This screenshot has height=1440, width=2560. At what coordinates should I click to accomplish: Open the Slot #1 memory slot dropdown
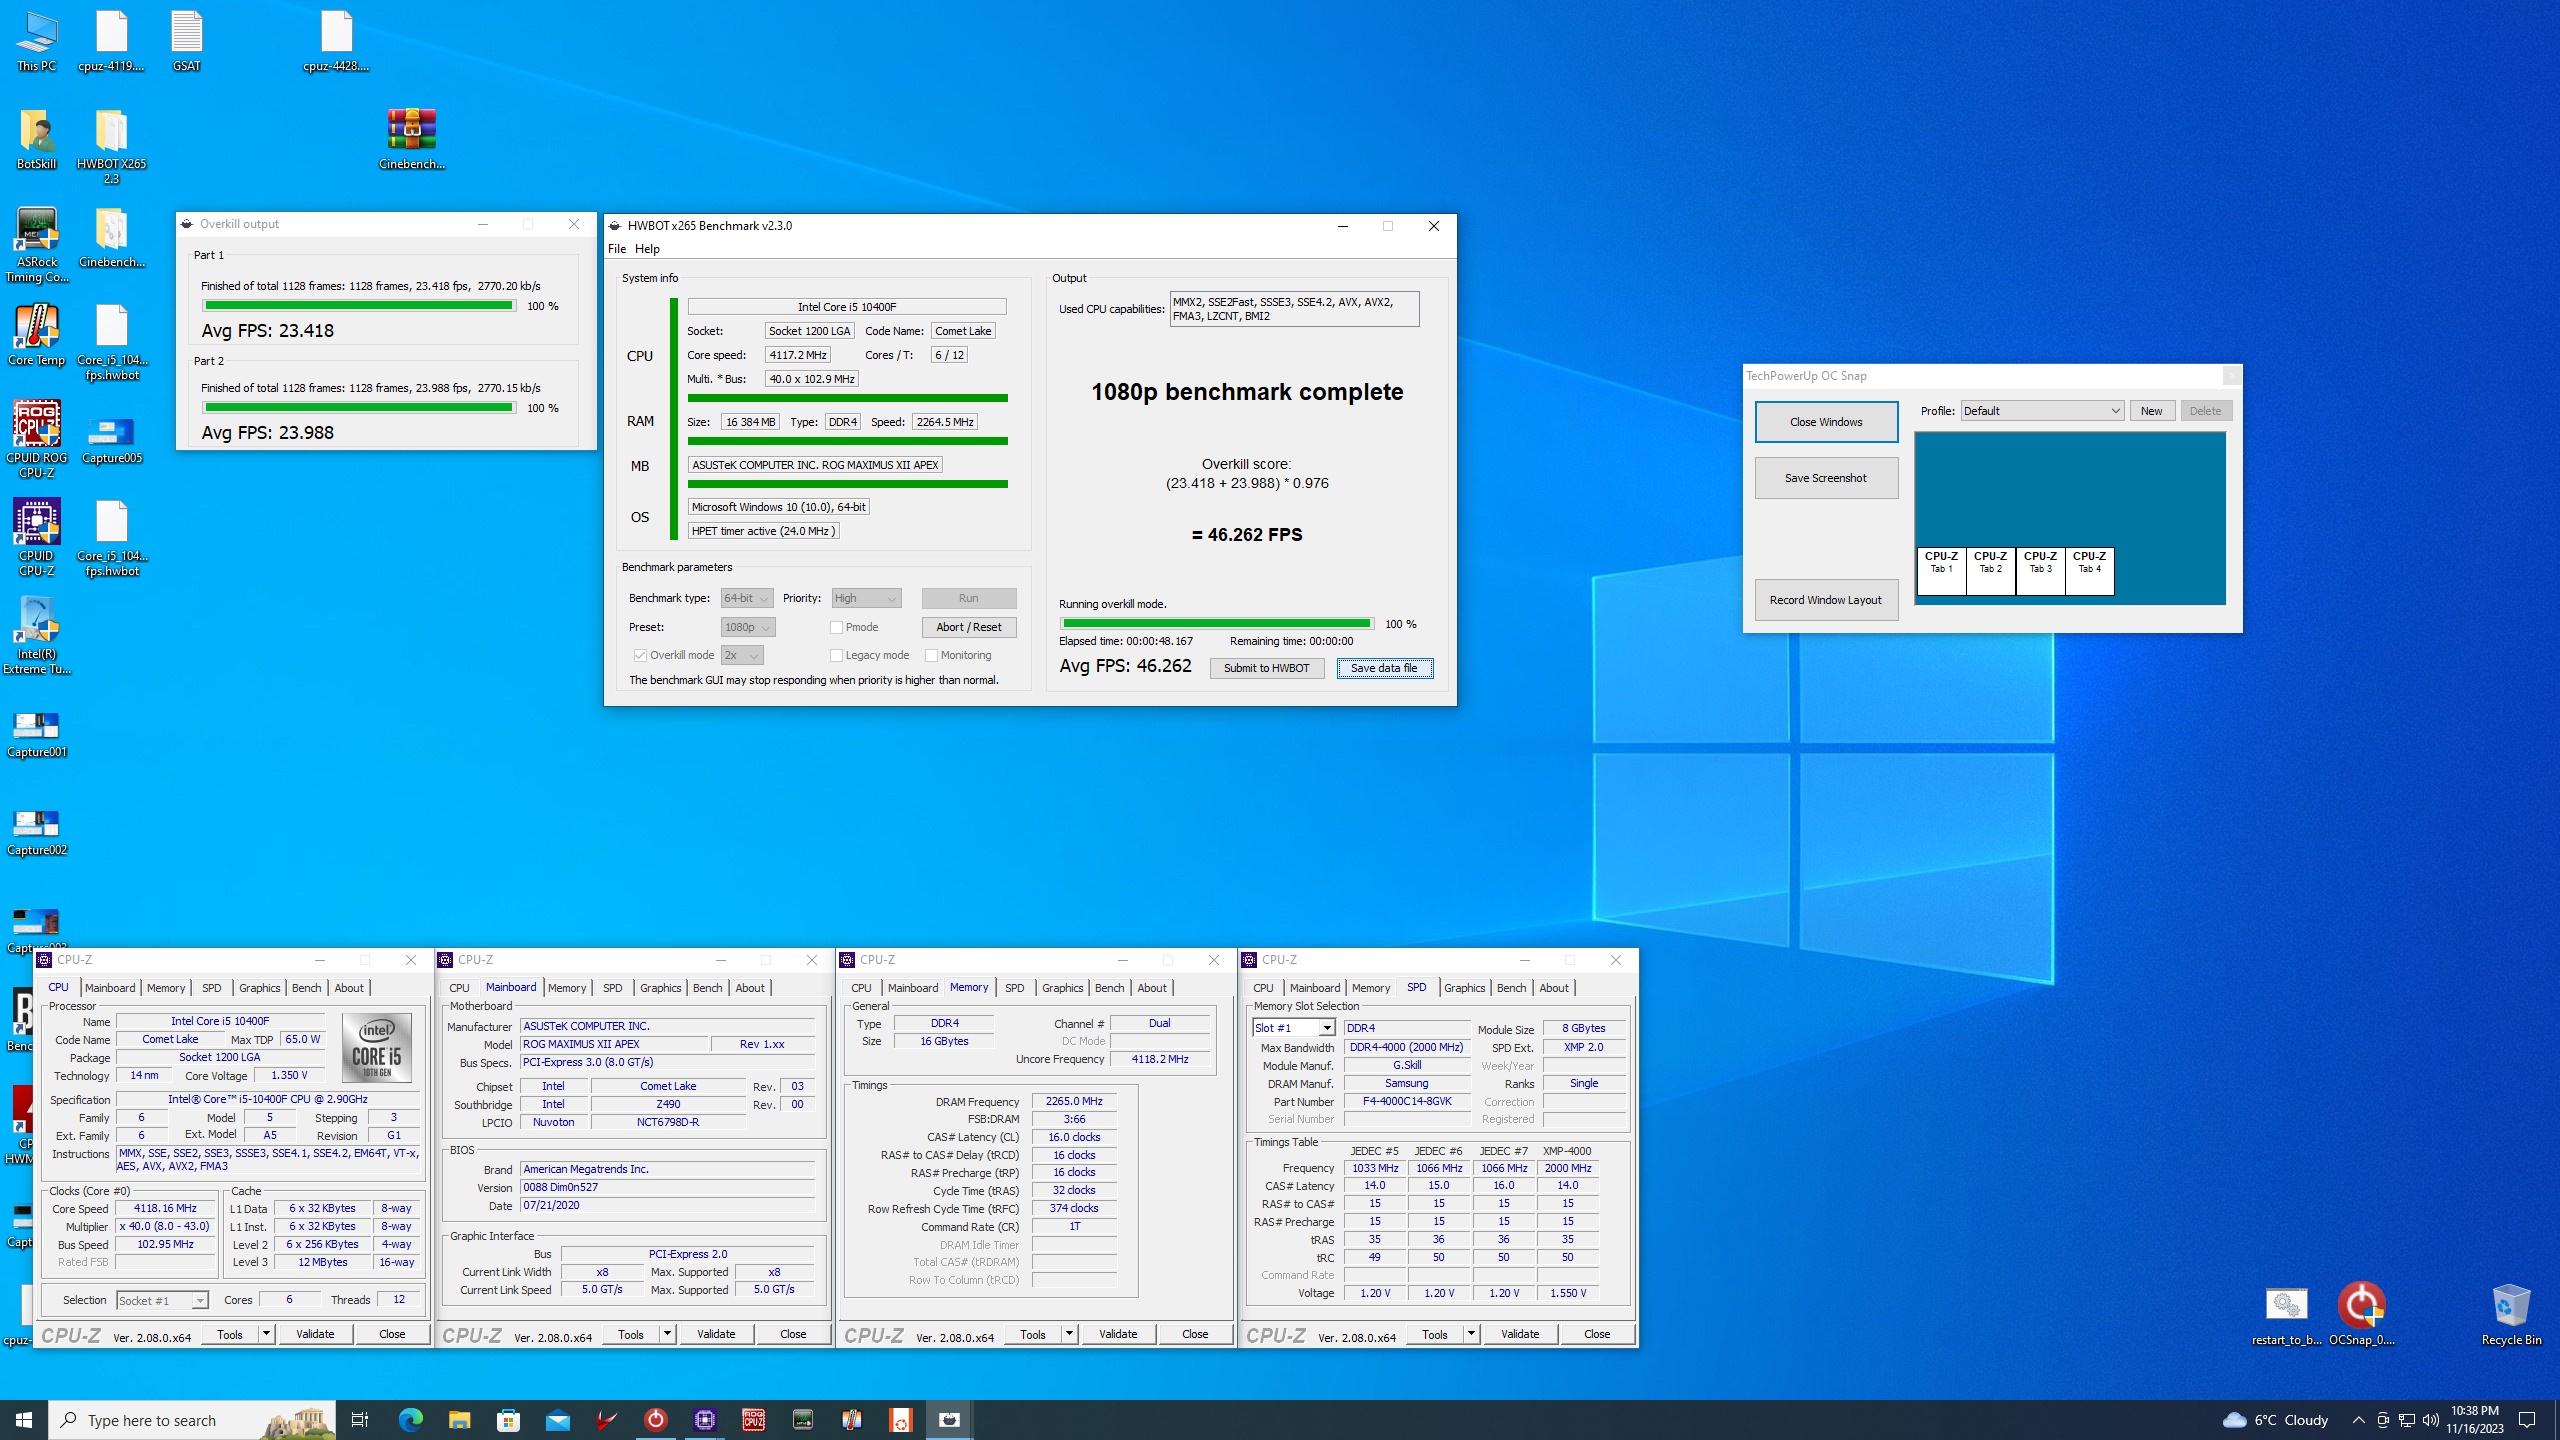tap(1293, 1028)
